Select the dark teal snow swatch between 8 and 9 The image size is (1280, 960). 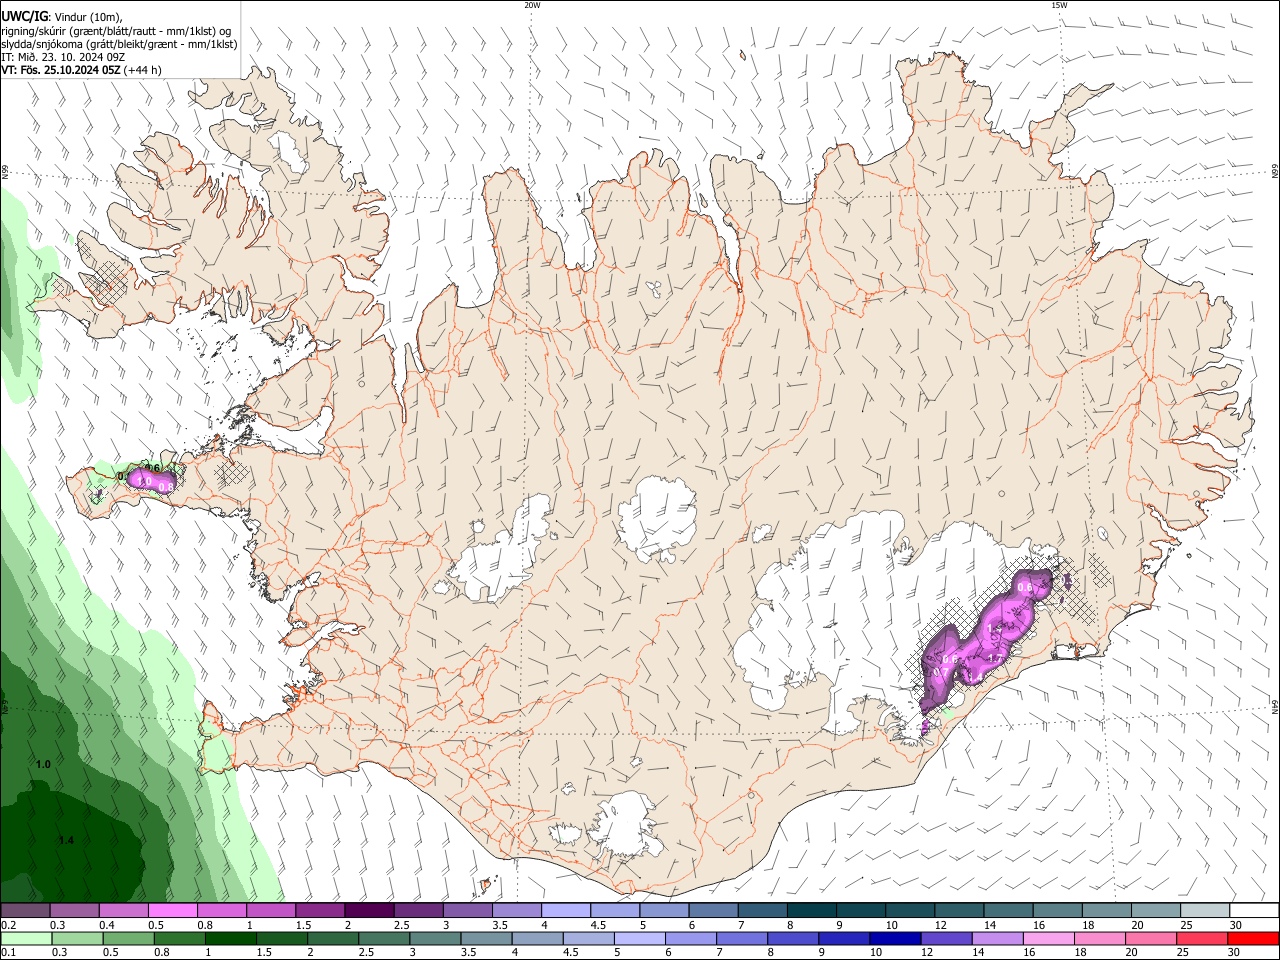coord(812,910)
